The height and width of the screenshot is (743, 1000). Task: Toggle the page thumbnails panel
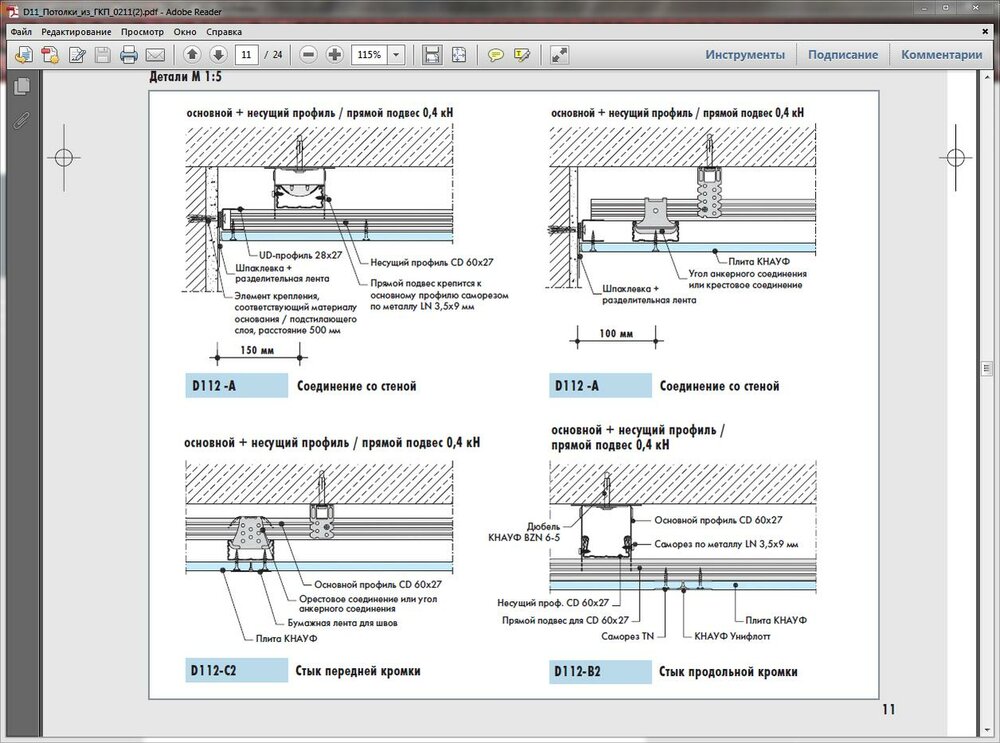pyautogui.click(x=22, y=87)
